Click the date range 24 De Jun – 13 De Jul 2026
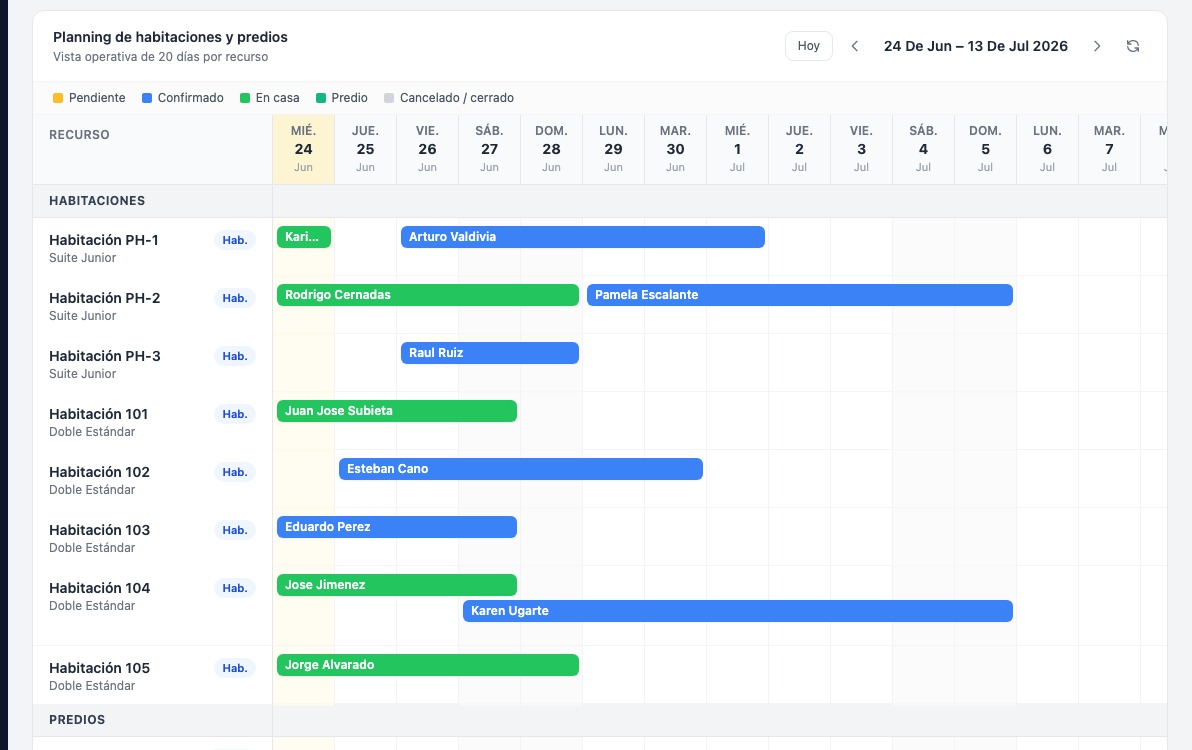The width and height of the screenshot is (1192, 750). [975, 46]
